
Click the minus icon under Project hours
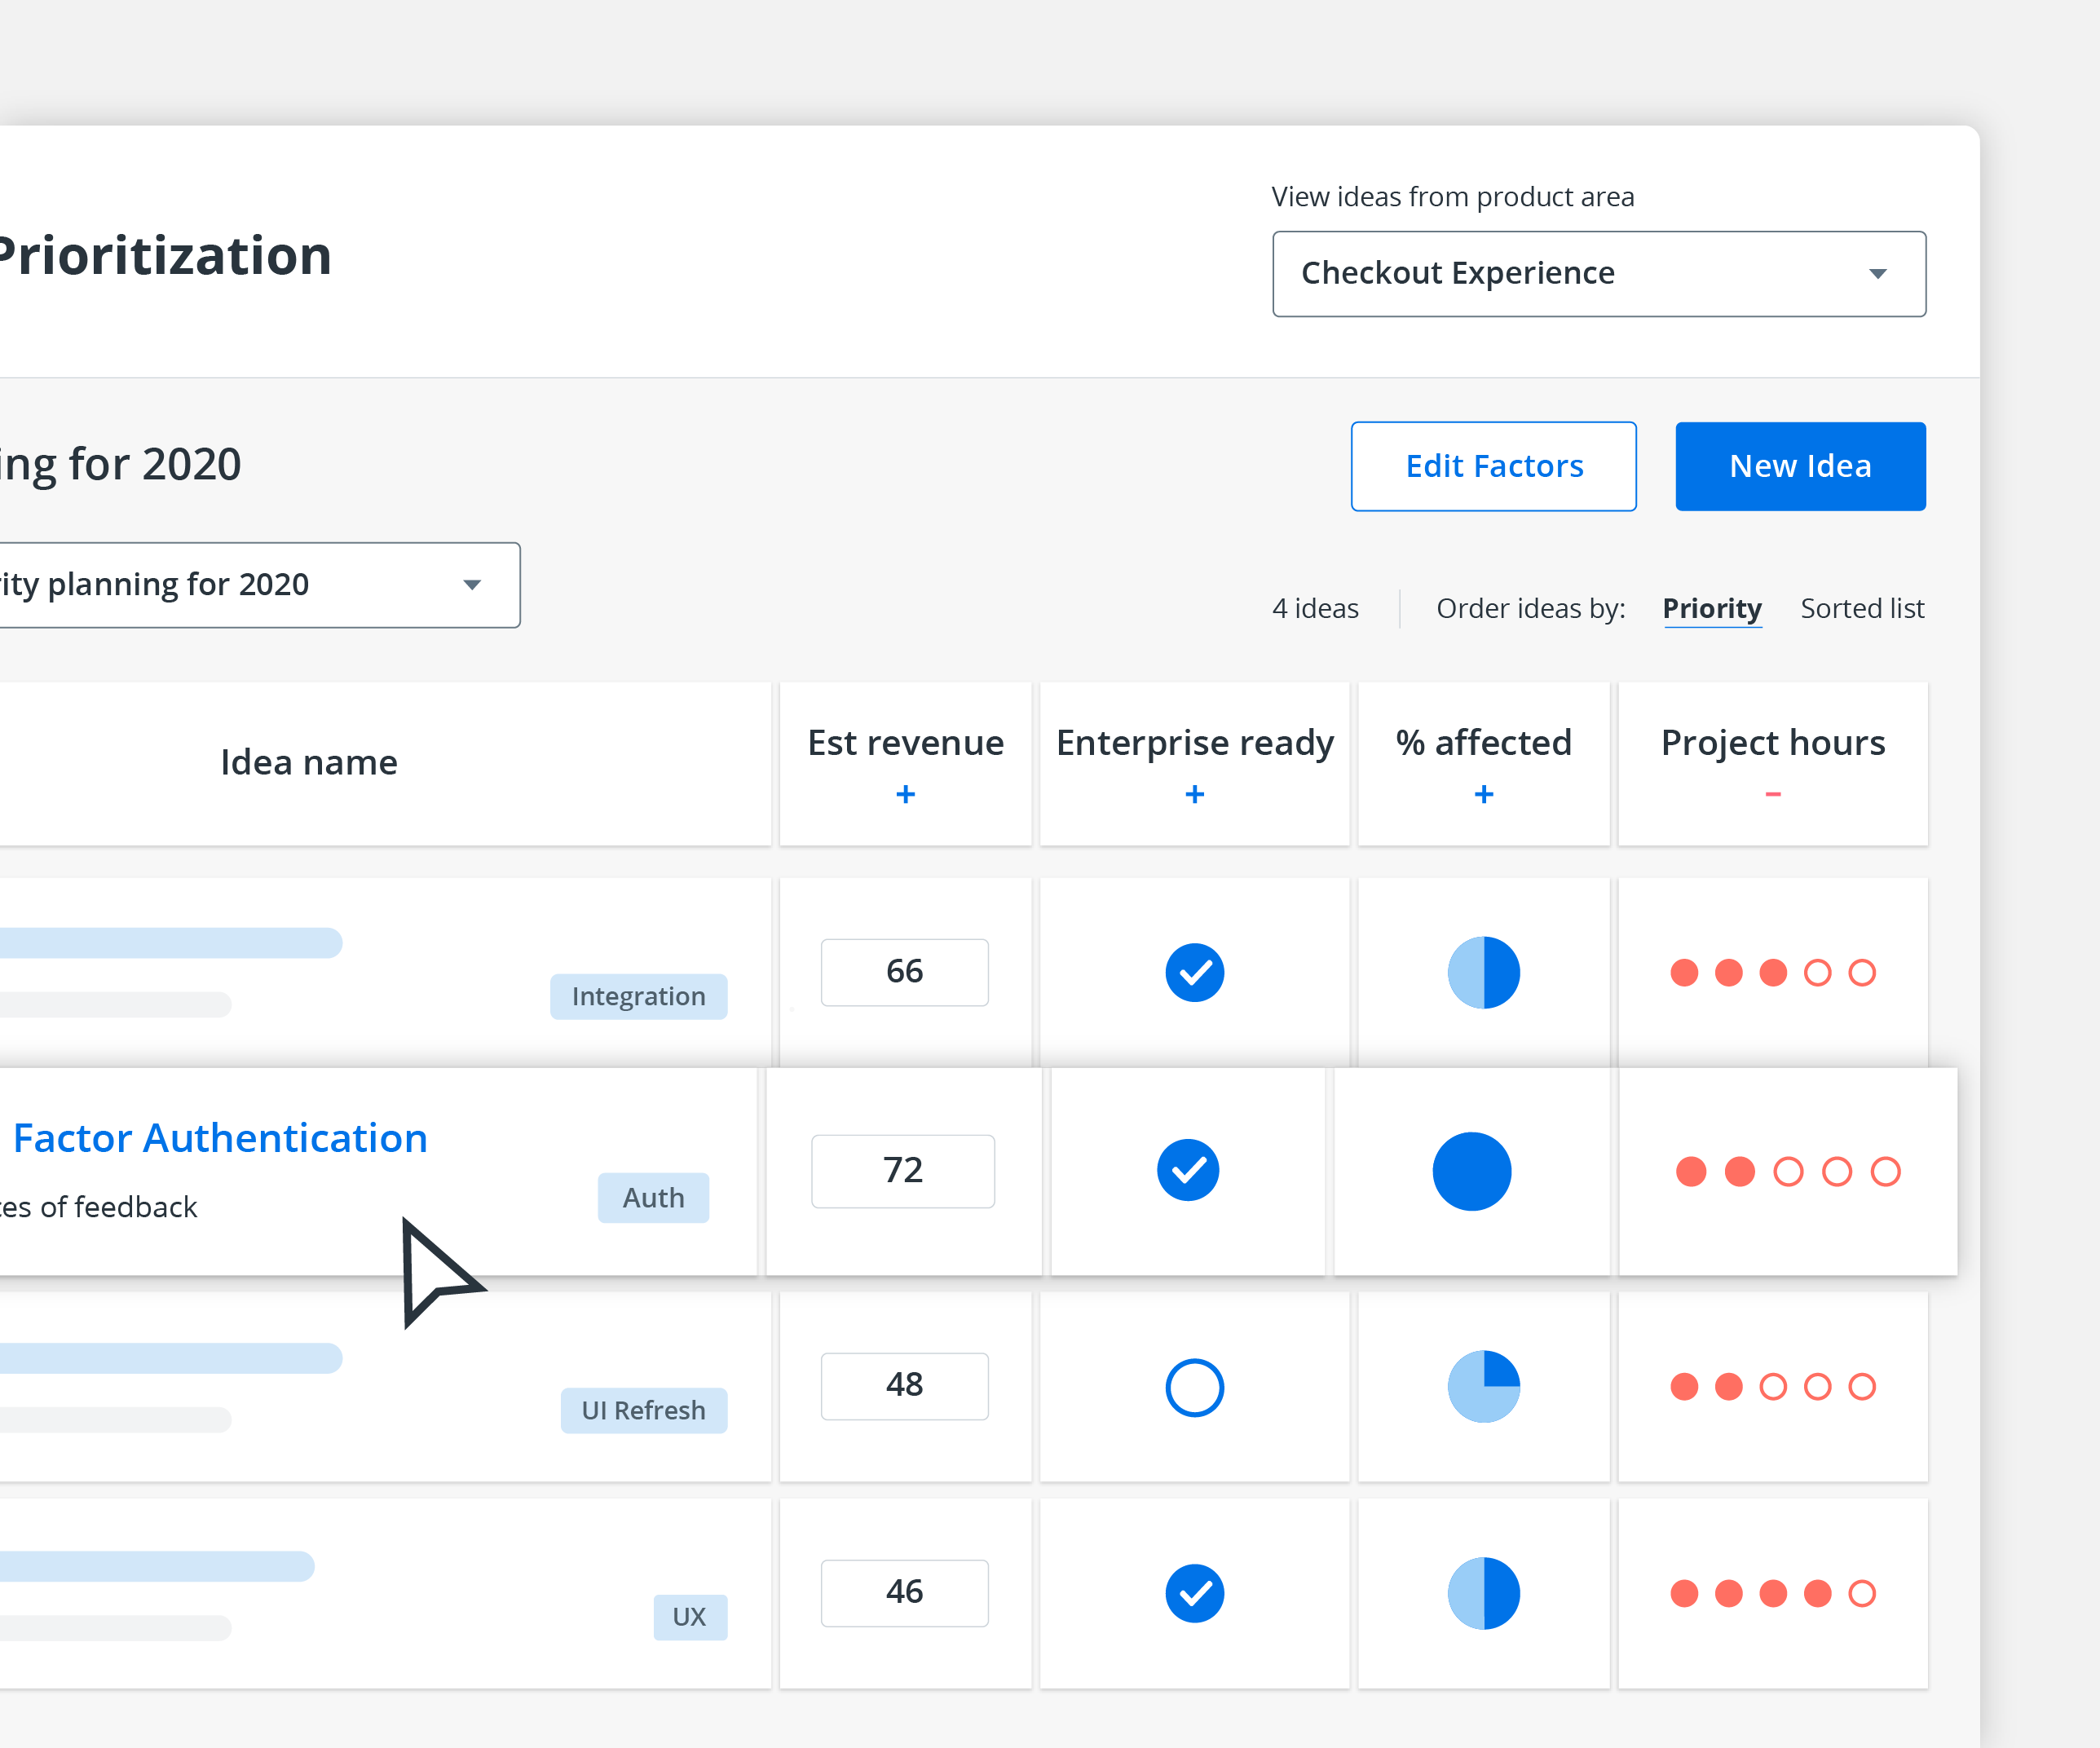[1773, 794]
